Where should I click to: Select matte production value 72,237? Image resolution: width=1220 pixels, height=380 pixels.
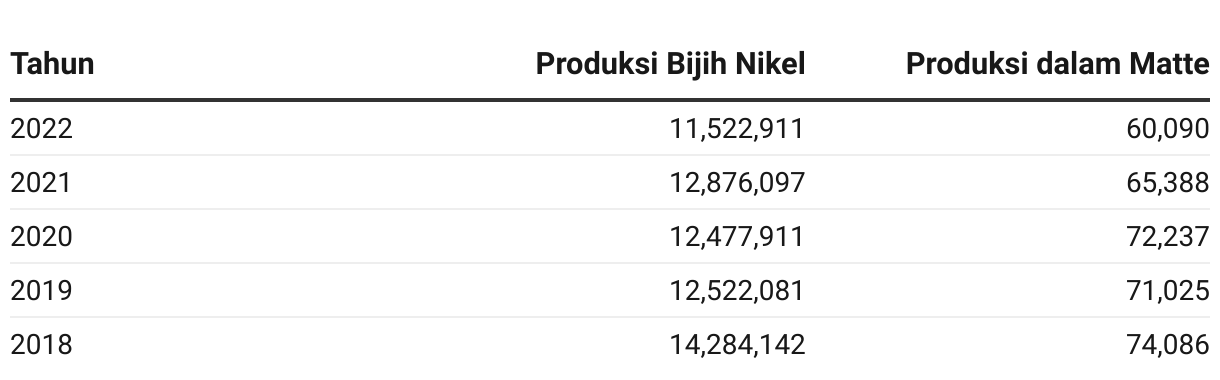tap(1167, 237)
